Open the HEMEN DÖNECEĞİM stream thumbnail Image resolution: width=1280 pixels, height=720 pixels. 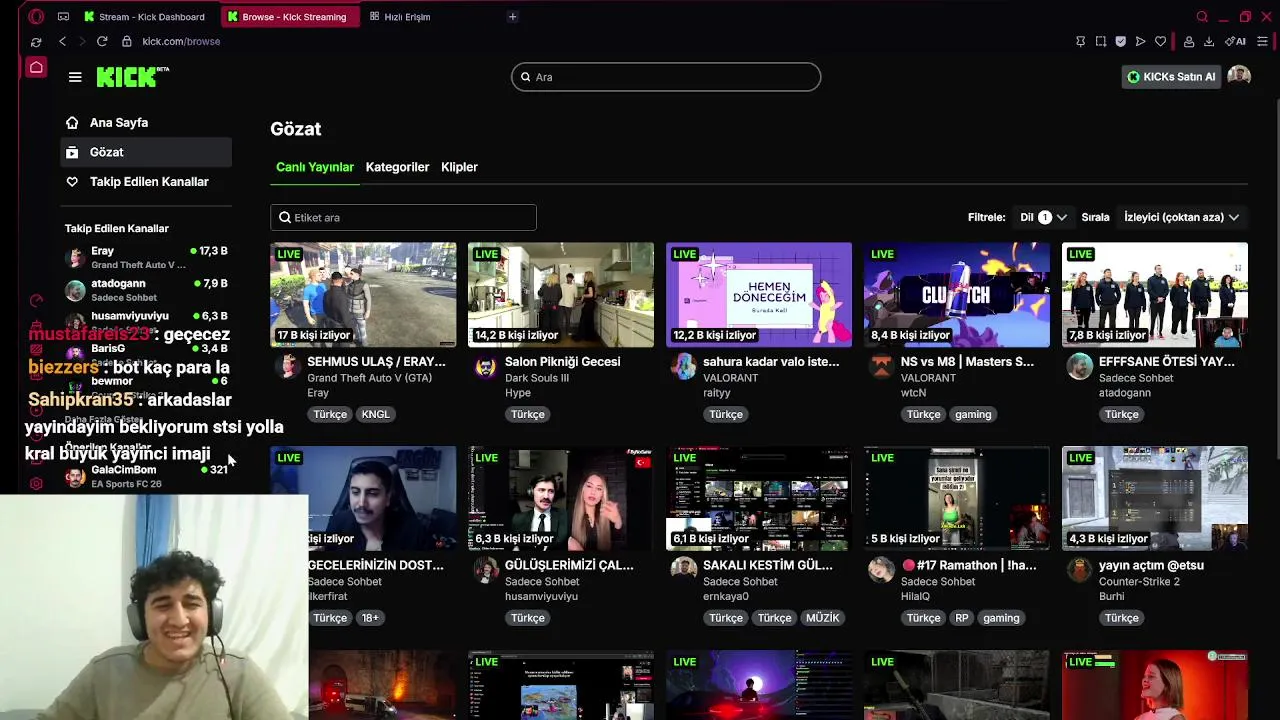759,295
